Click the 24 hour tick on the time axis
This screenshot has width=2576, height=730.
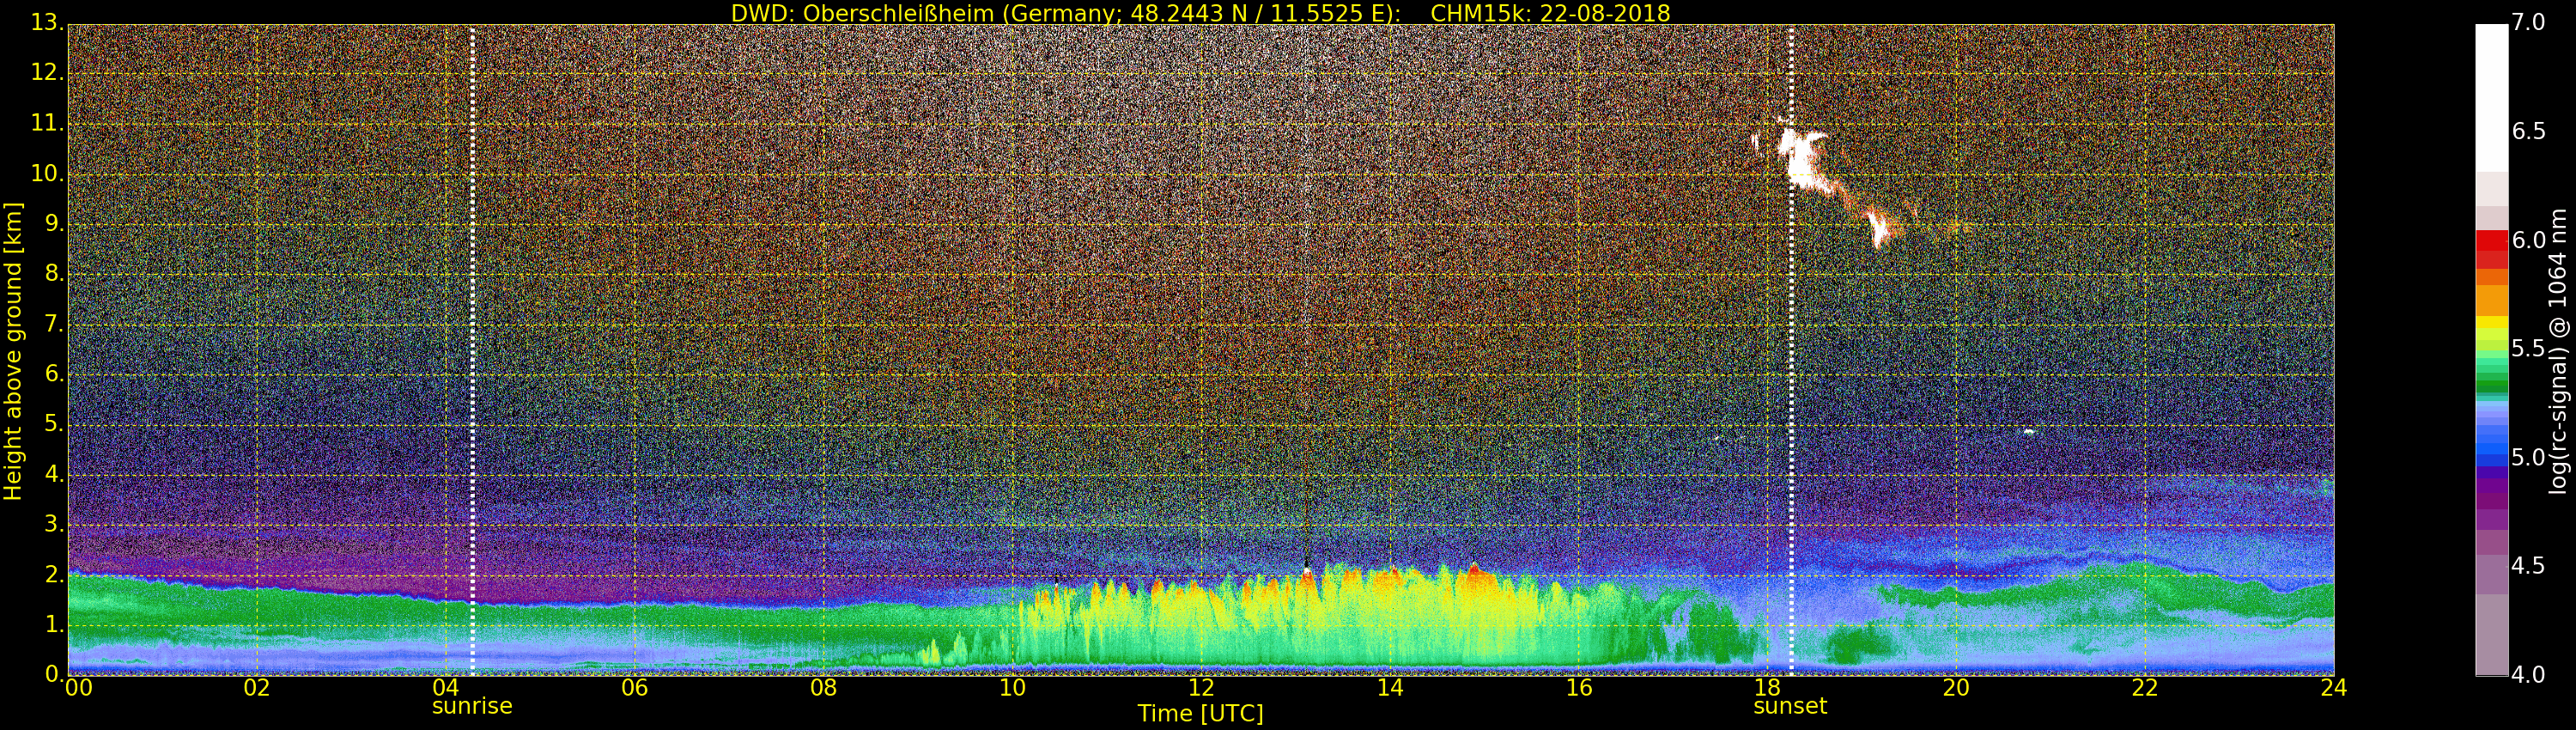pos(2334,688)
